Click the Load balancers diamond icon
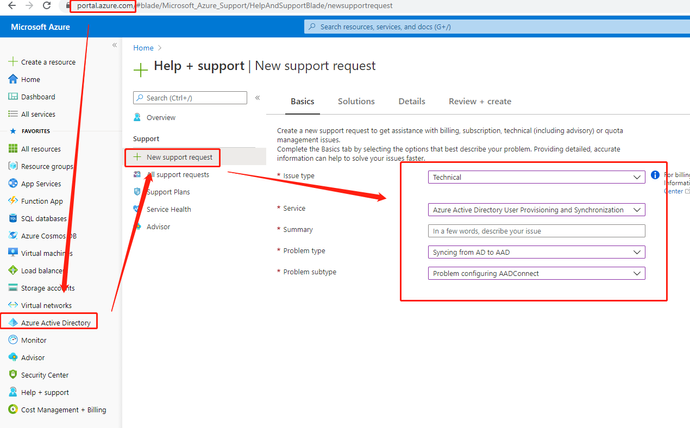The image size is (690, 428). tap(13, 270)
